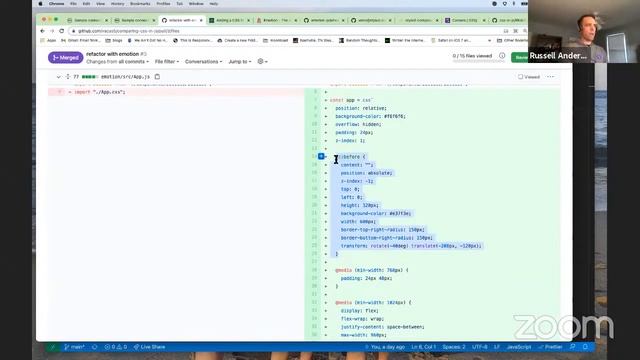This screenshot has width=640, height=360.
Task: Open the 'Create a new Fidd...' bookmark
Action: (238, 40)
